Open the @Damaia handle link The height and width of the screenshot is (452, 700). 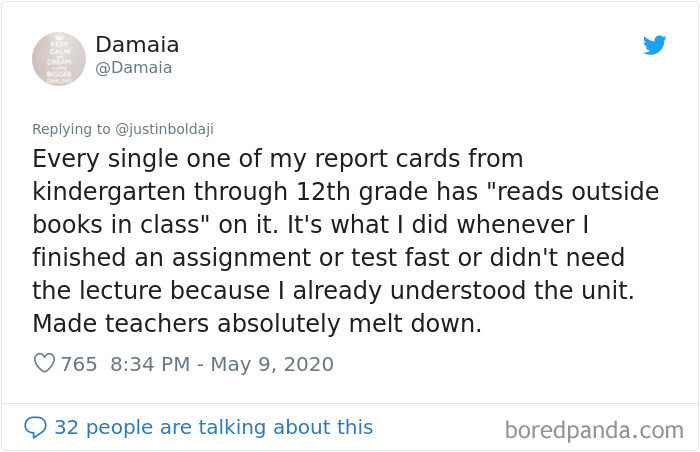(x=134, y=67)
